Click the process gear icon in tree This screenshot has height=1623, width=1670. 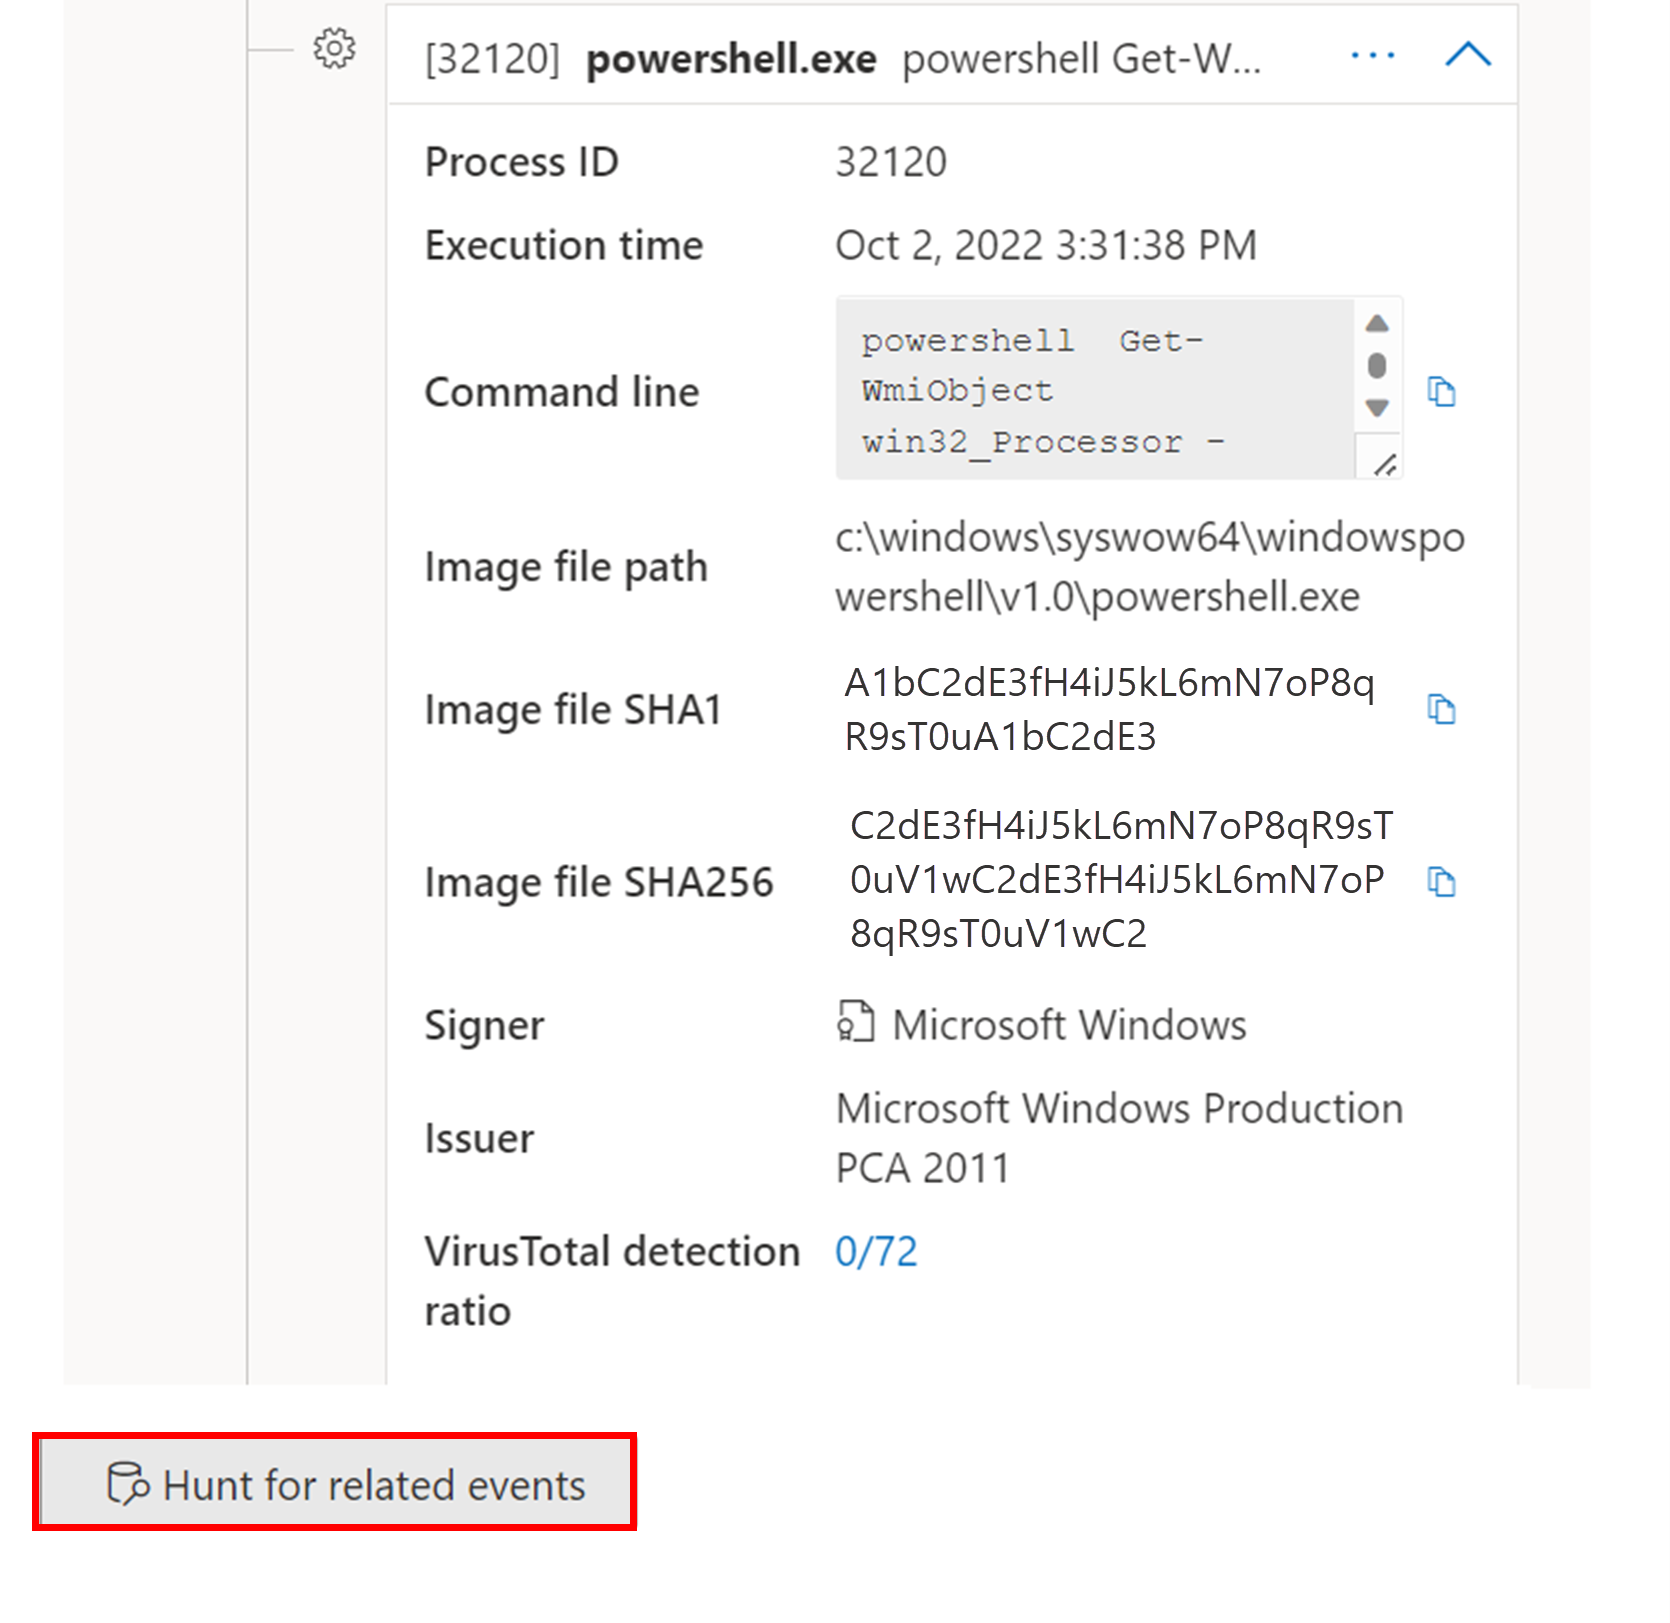click(334, 48)
